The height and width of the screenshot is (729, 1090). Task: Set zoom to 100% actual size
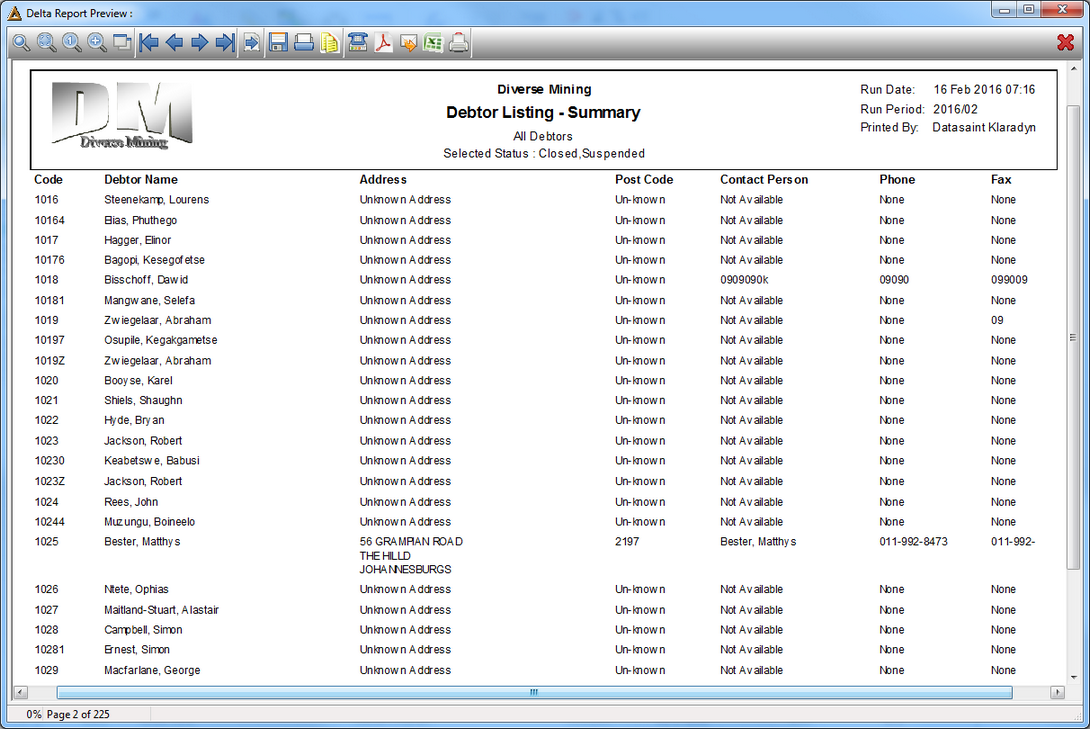(x=72, y=43)
